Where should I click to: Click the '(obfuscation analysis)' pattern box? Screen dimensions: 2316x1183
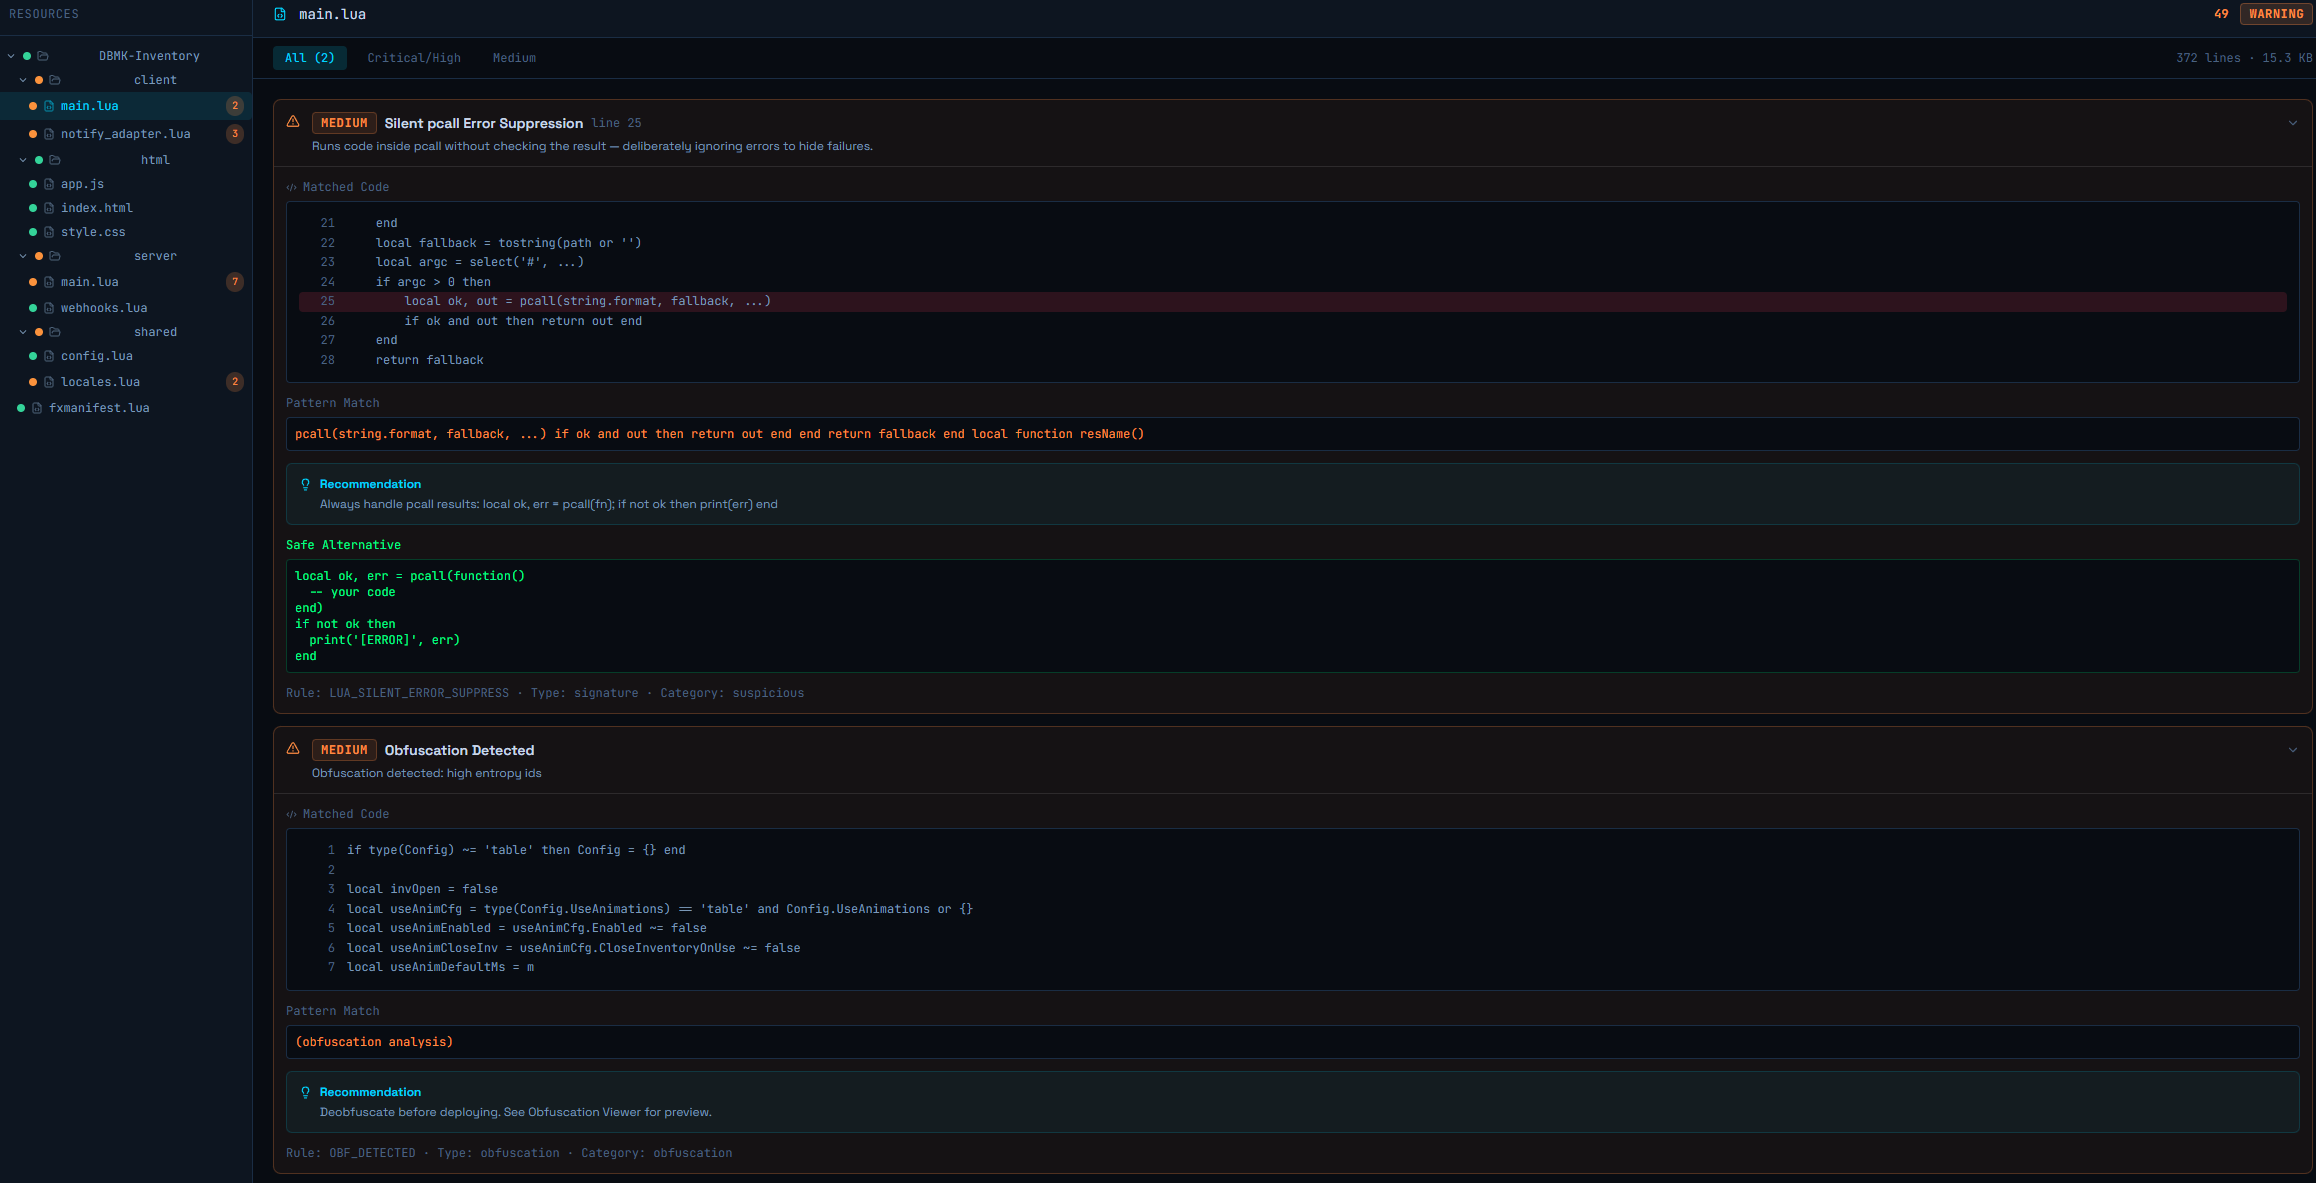click(1292, 1042)
